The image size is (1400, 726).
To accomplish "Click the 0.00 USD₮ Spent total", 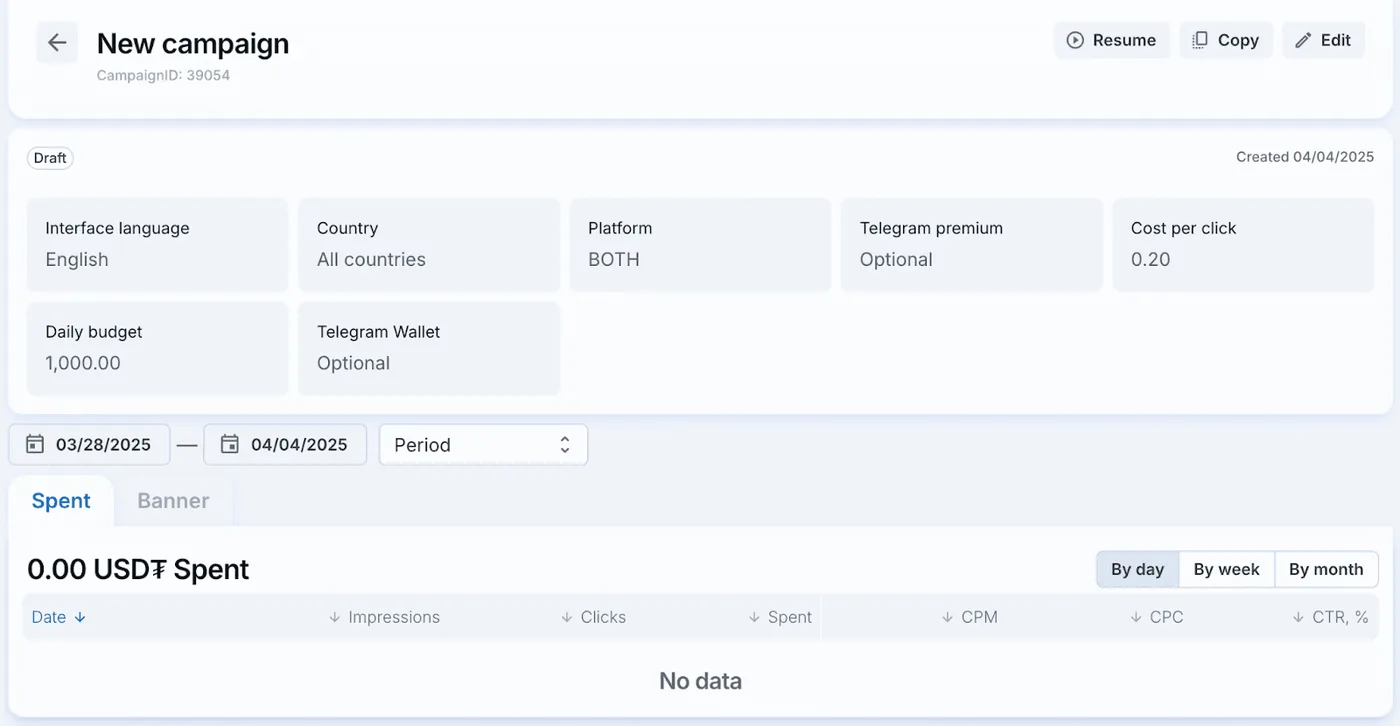I will coord(138,569).
